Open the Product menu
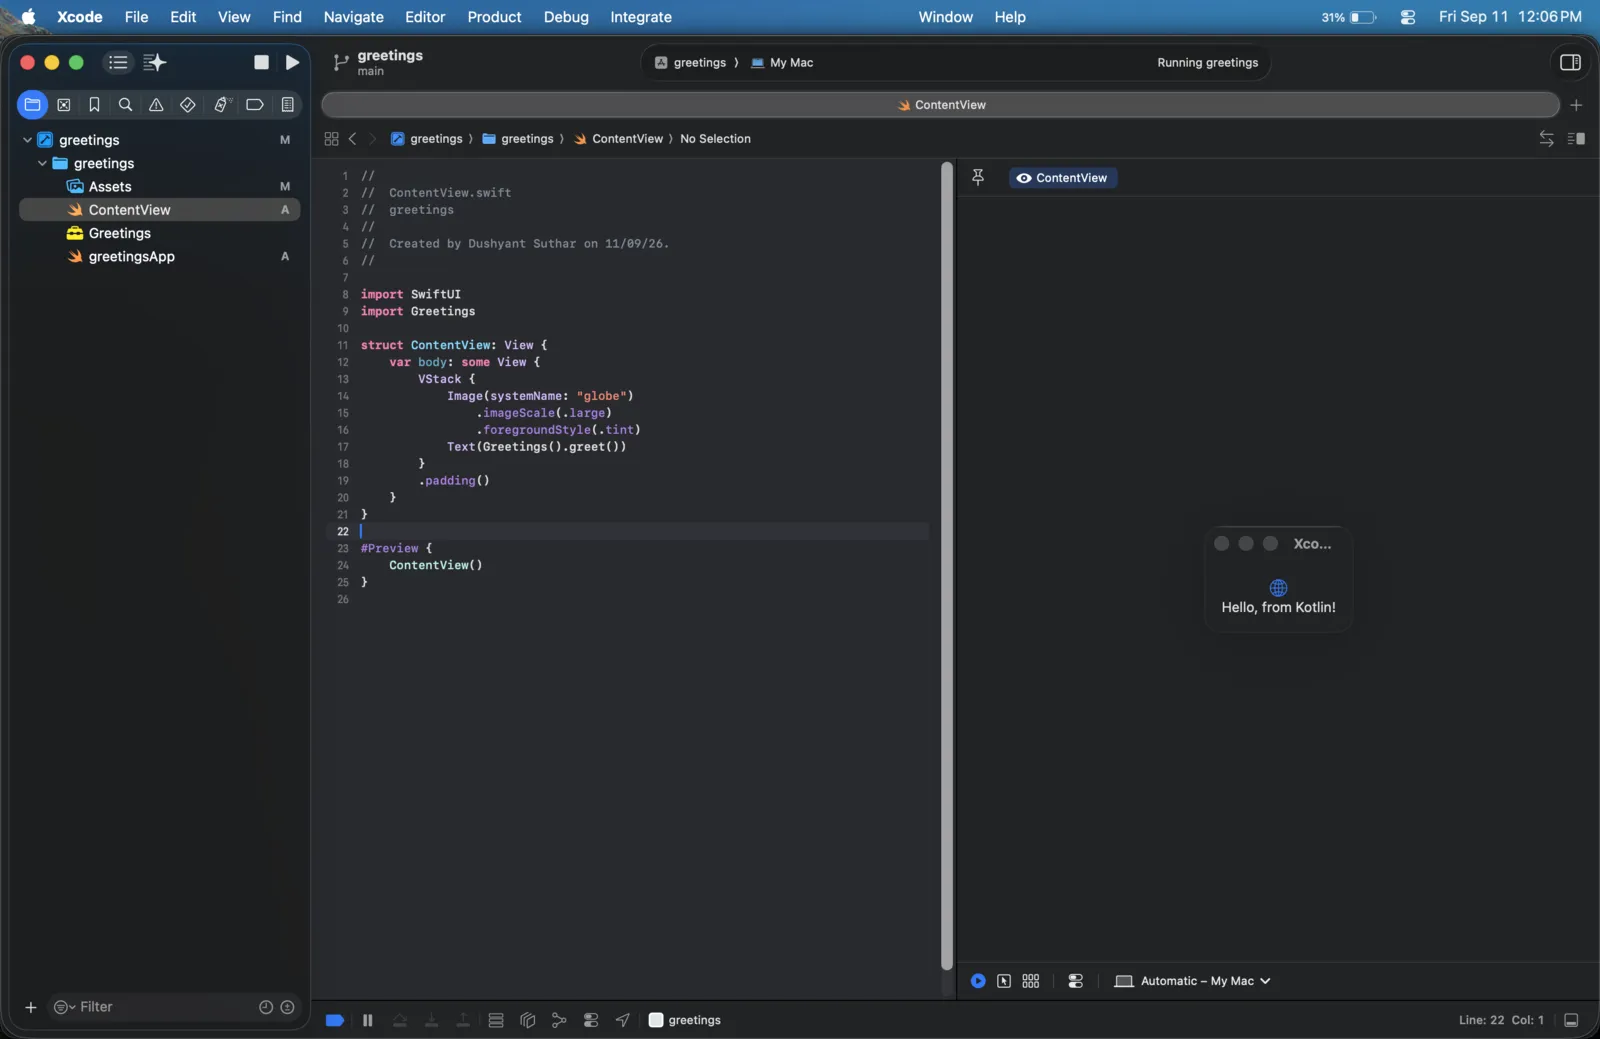The image size is (1600, 1039). (x=494, y=17)
